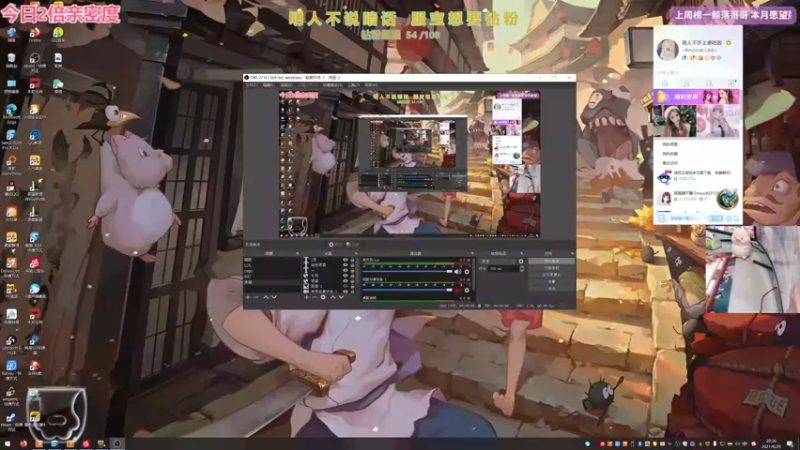Move selected scene up in OBS

point(266,297)
